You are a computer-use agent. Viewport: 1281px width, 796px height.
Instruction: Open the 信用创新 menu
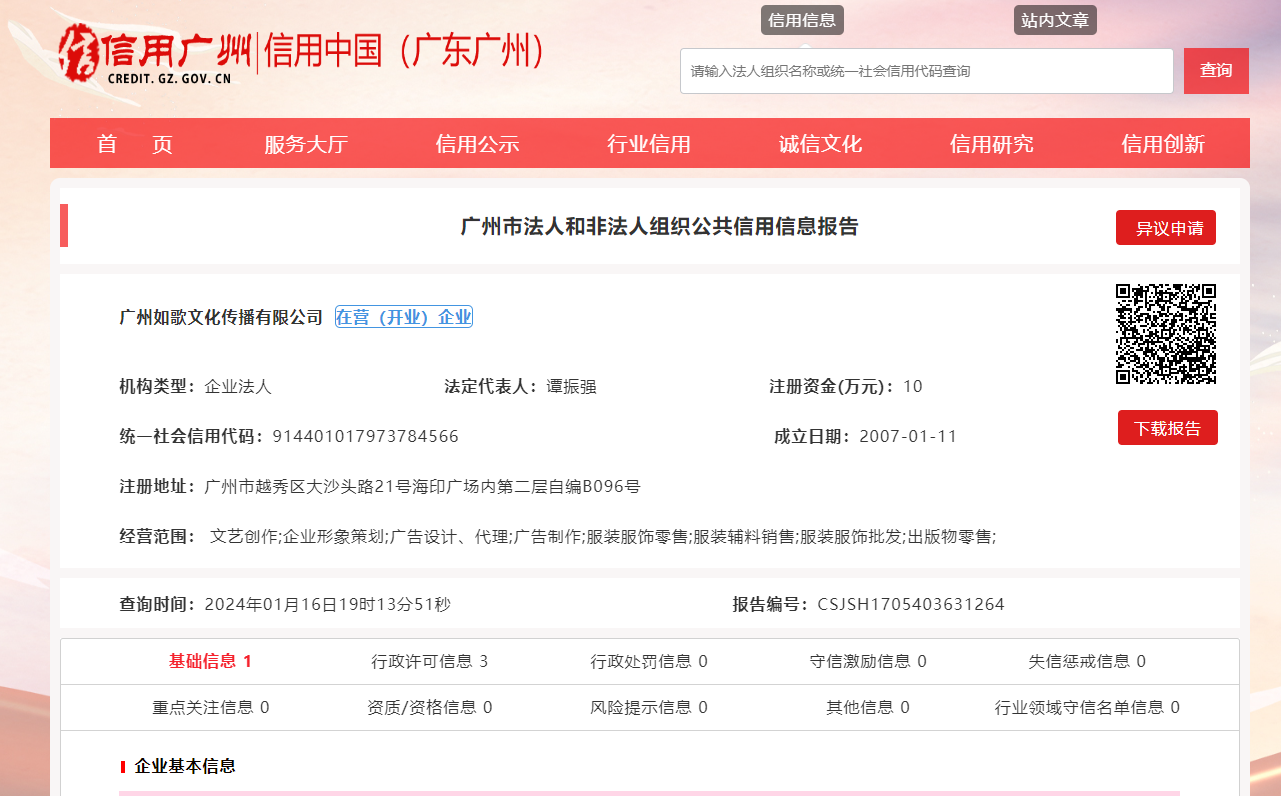pyautogui.click(x=1163, y=144)
